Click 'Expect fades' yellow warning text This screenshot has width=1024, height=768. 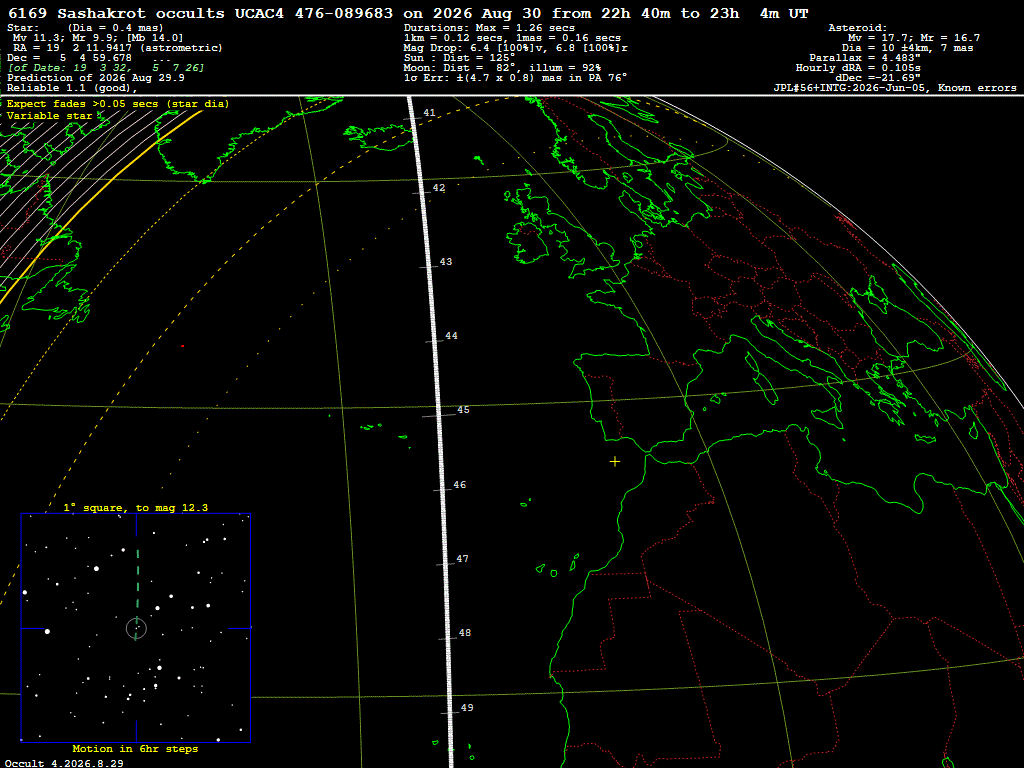point(118,104)
